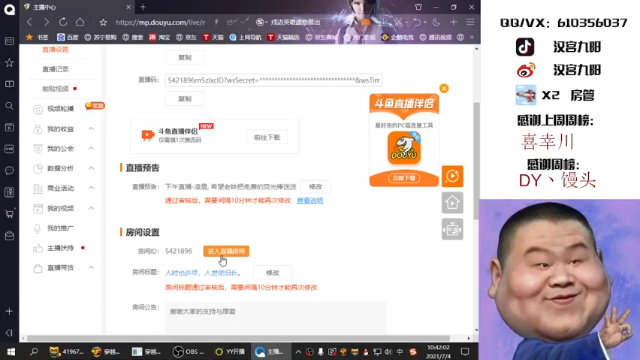
Task: Open the sidebar chat bubble icon
Action: coord(9,170)
